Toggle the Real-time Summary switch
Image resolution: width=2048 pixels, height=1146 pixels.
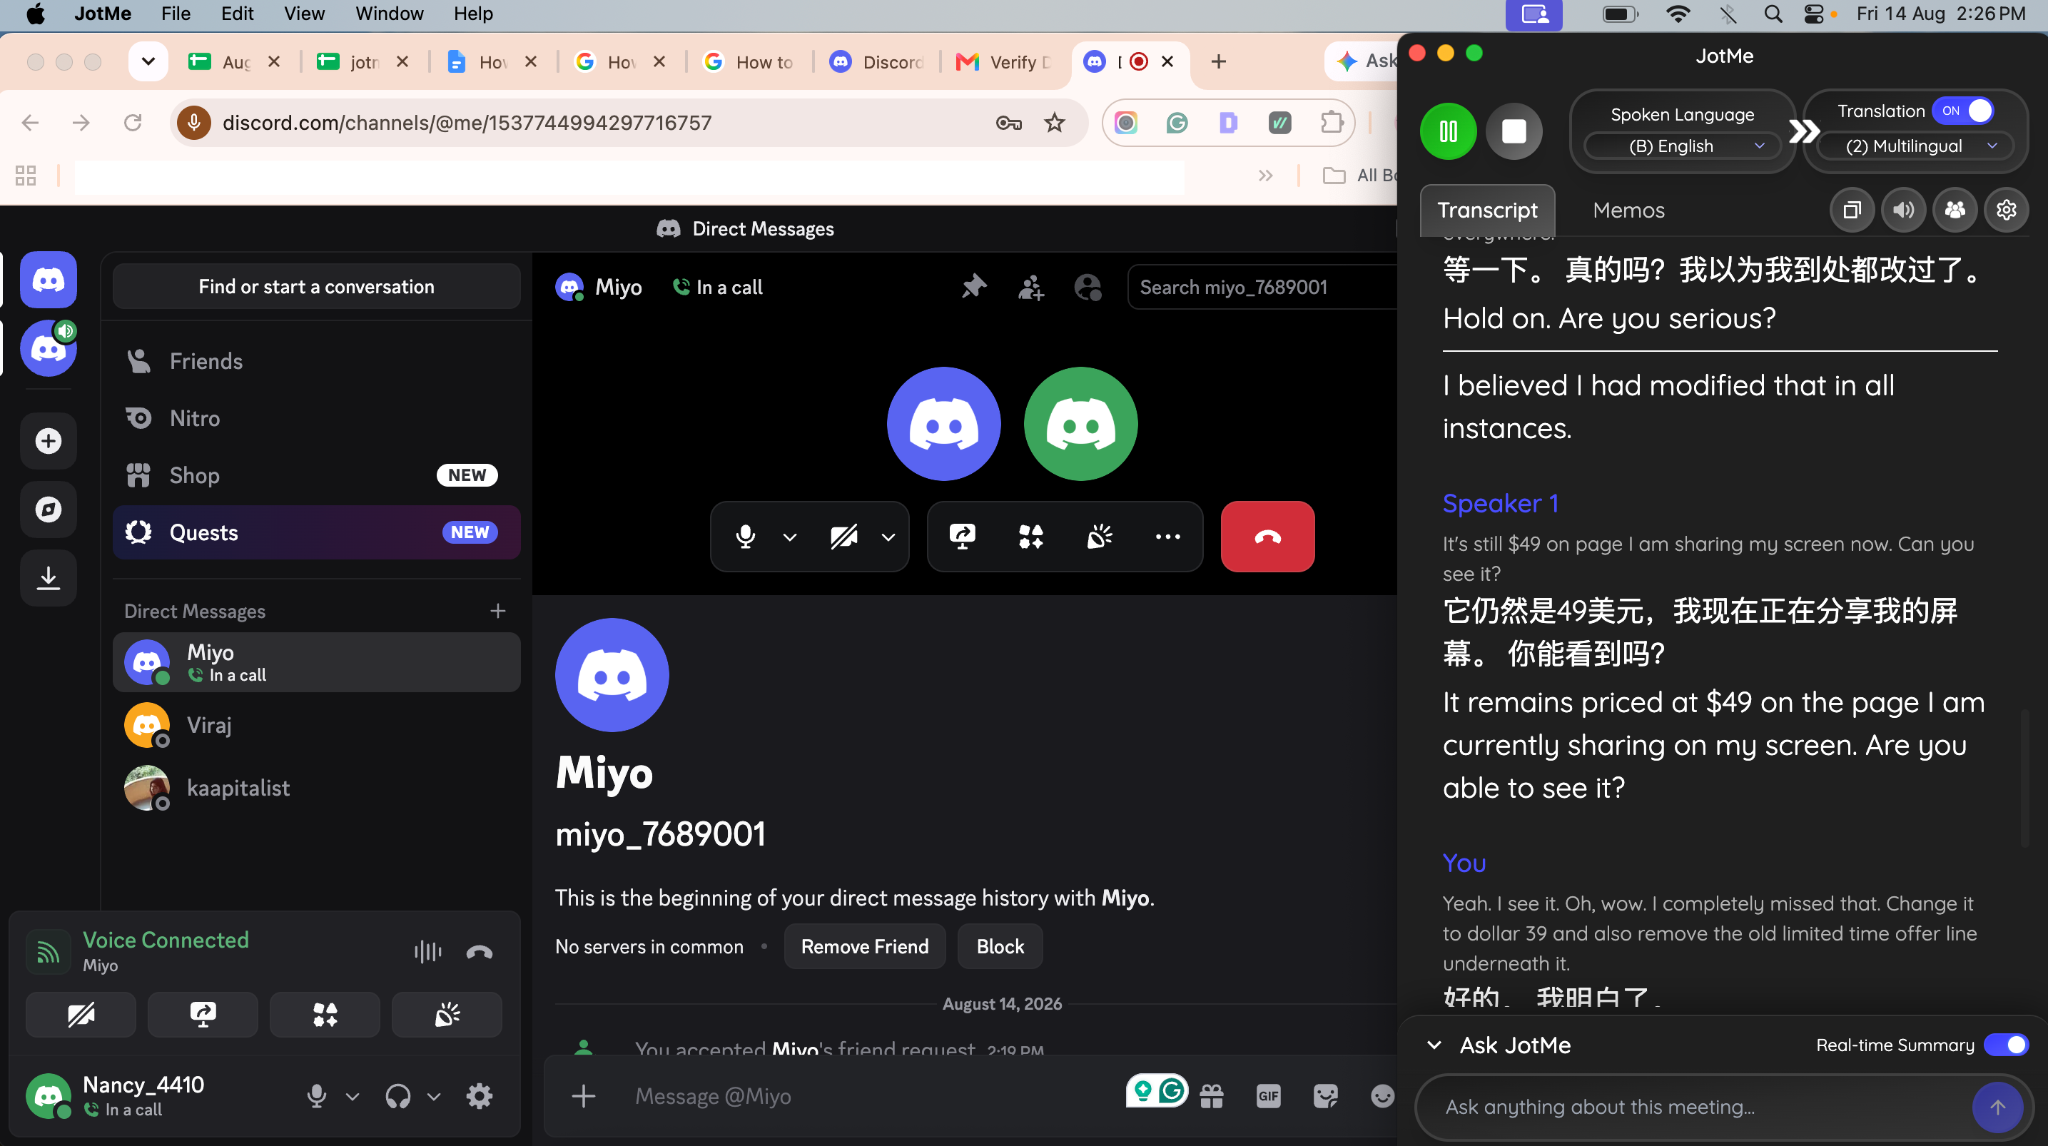(2006, 1045)
